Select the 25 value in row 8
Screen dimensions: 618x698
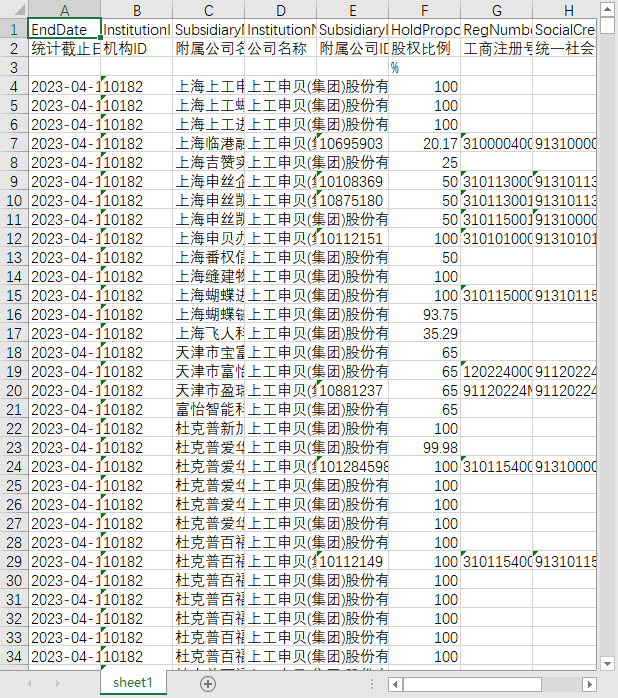point(425,162)
